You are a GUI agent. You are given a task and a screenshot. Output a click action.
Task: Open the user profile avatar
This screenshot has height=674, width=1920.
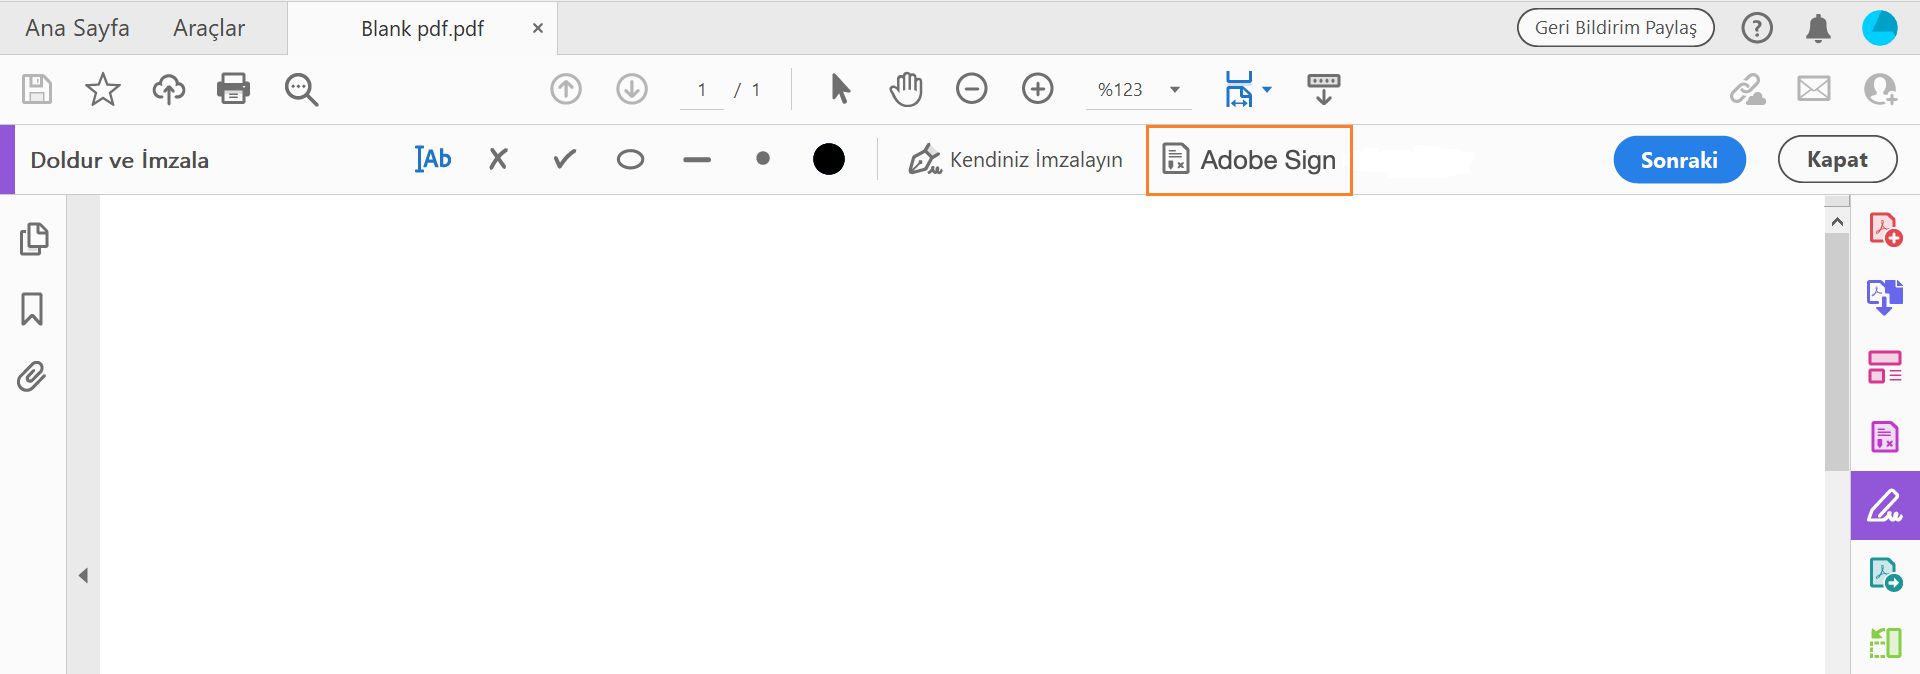pyautogui.click(x=1880, y=28)
